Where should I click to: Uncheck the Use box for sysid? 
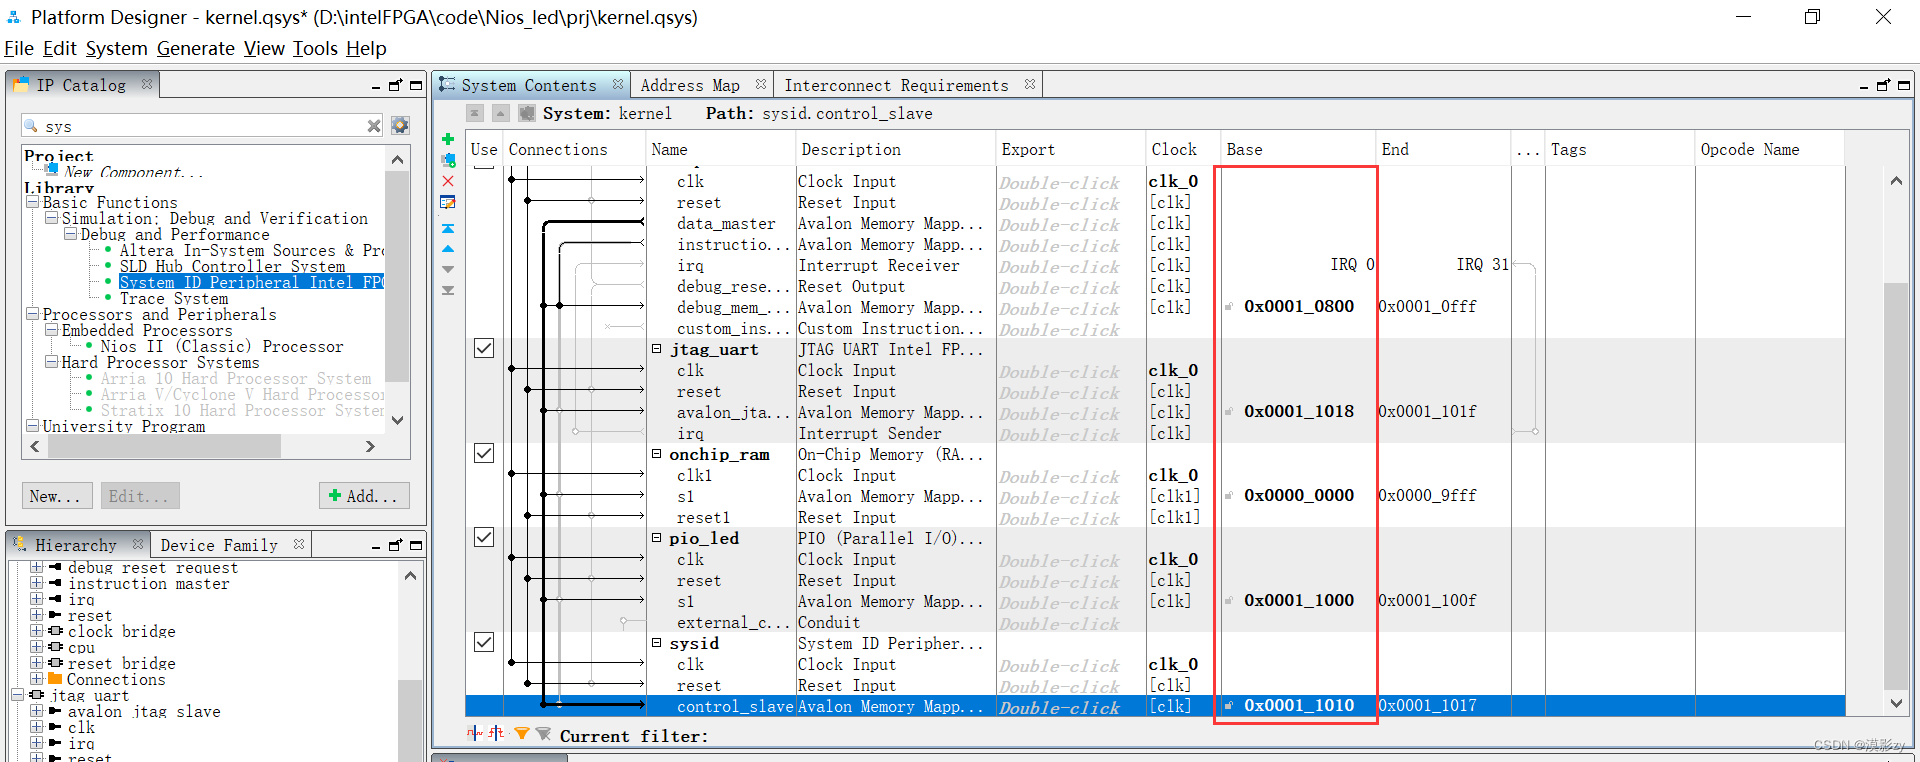pos(484,642)
